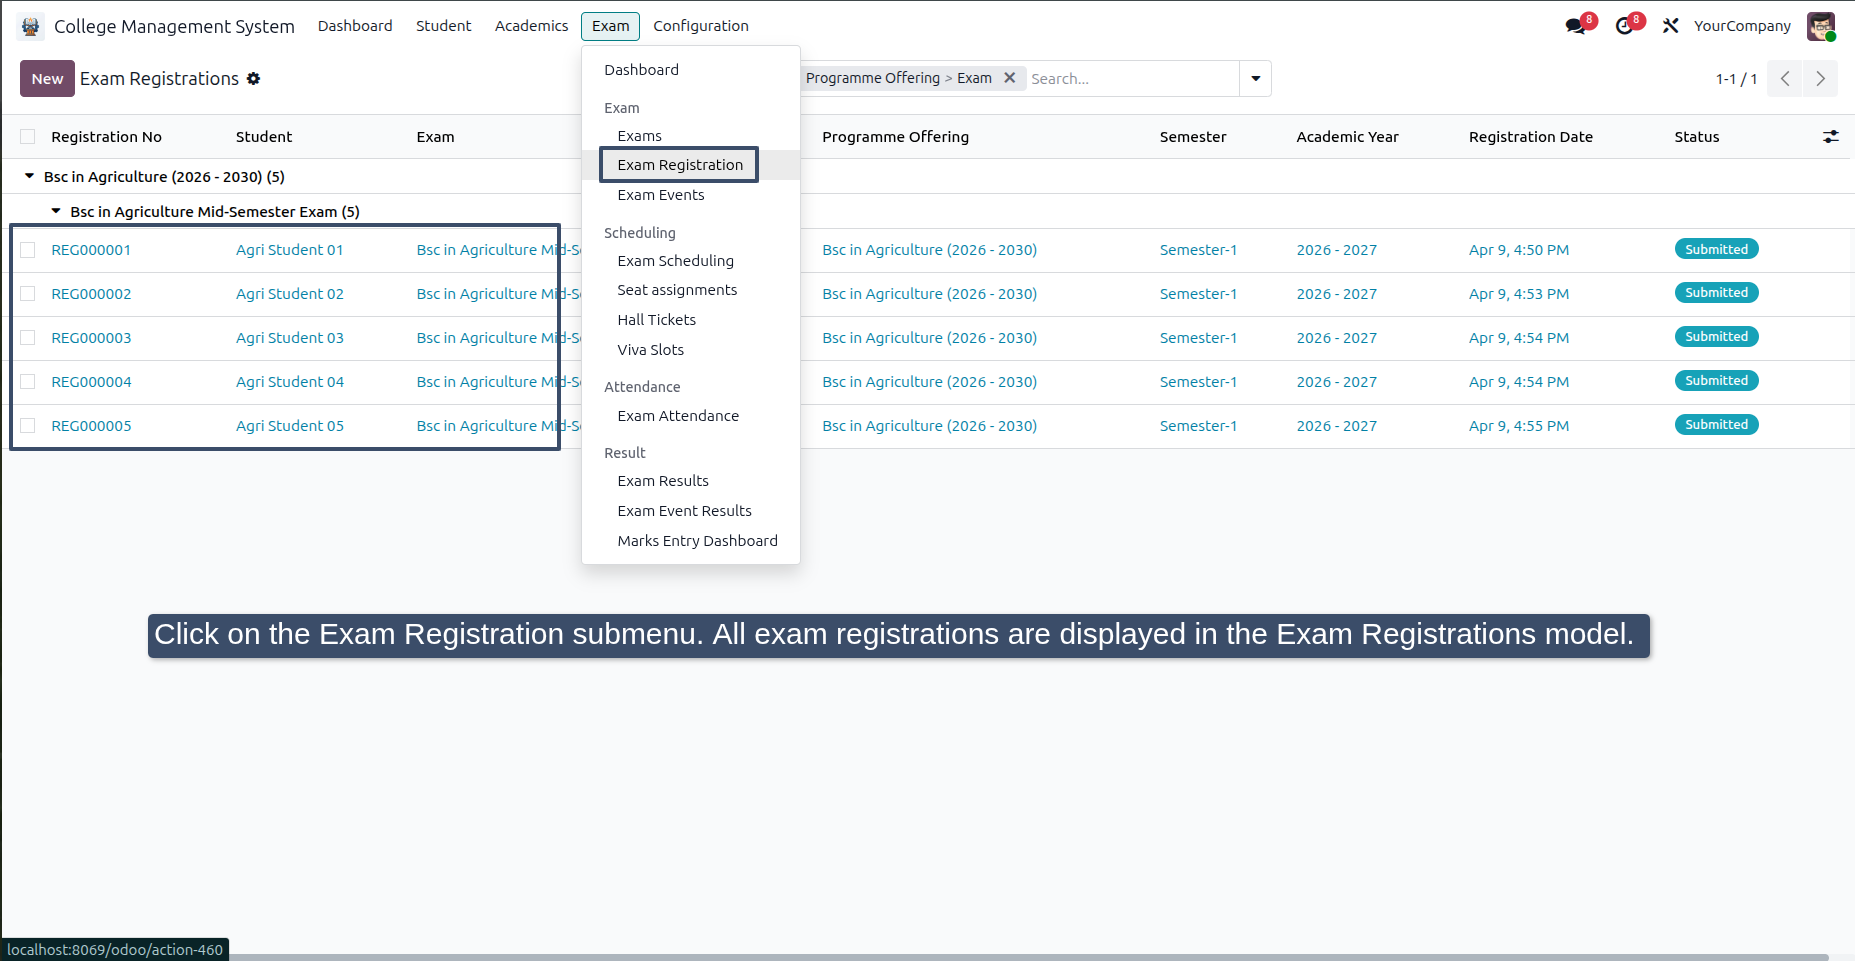Open the activities clock icon

pos(1625,26)
